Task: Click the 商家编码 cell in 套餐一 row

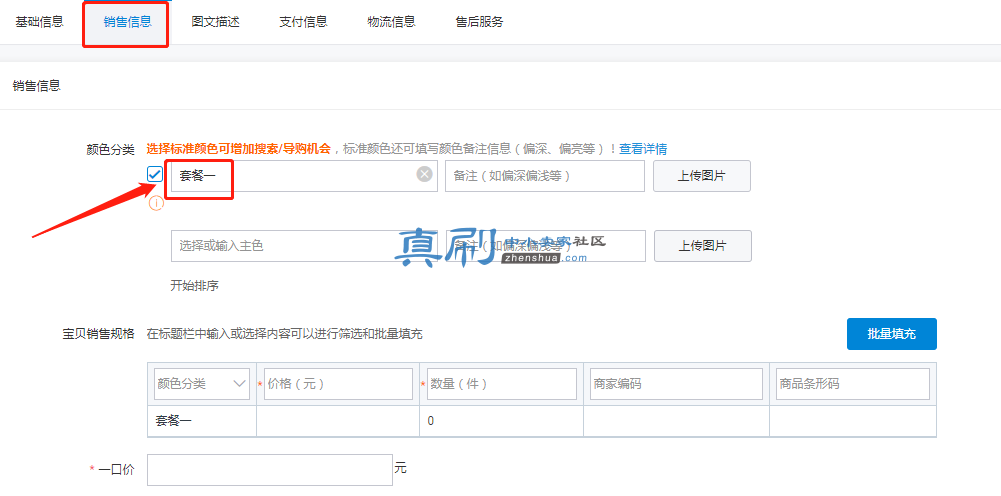Action: 677,421
